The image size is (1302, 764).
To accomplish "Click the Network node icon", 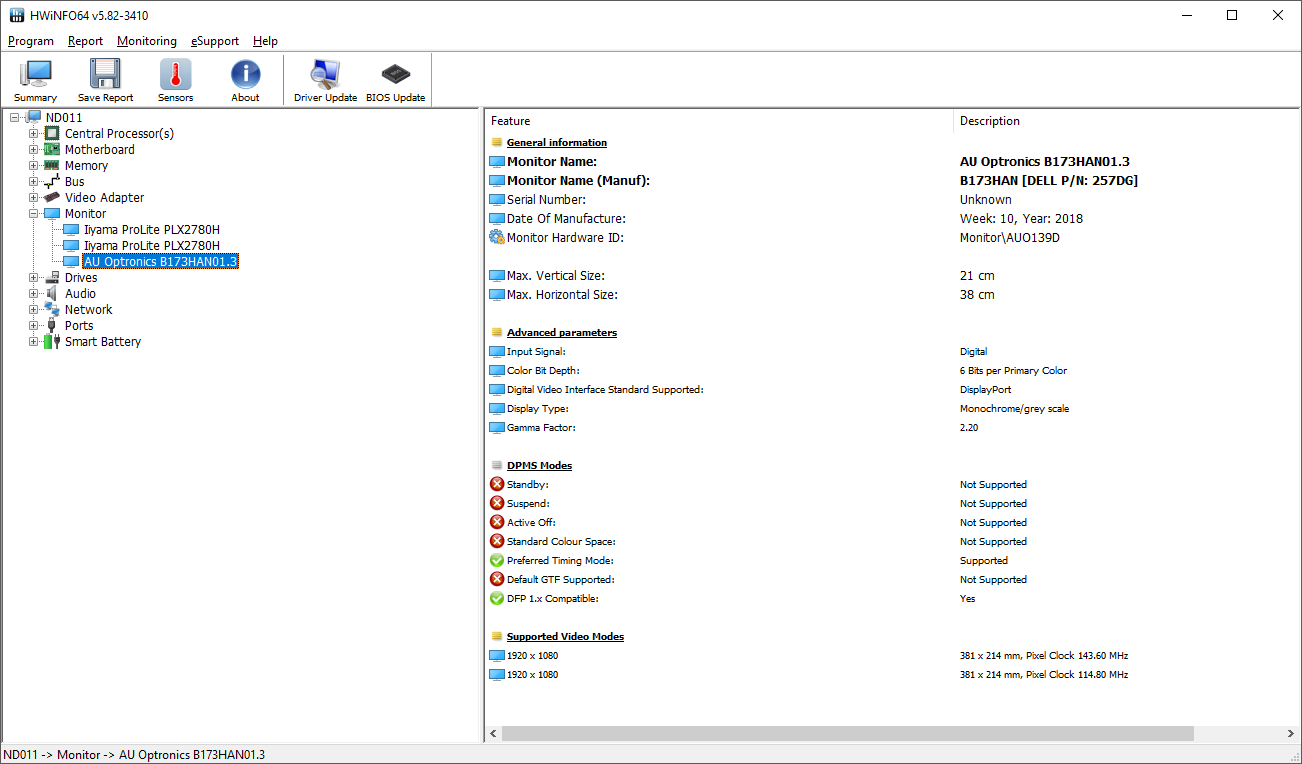I will click(51, 310).
